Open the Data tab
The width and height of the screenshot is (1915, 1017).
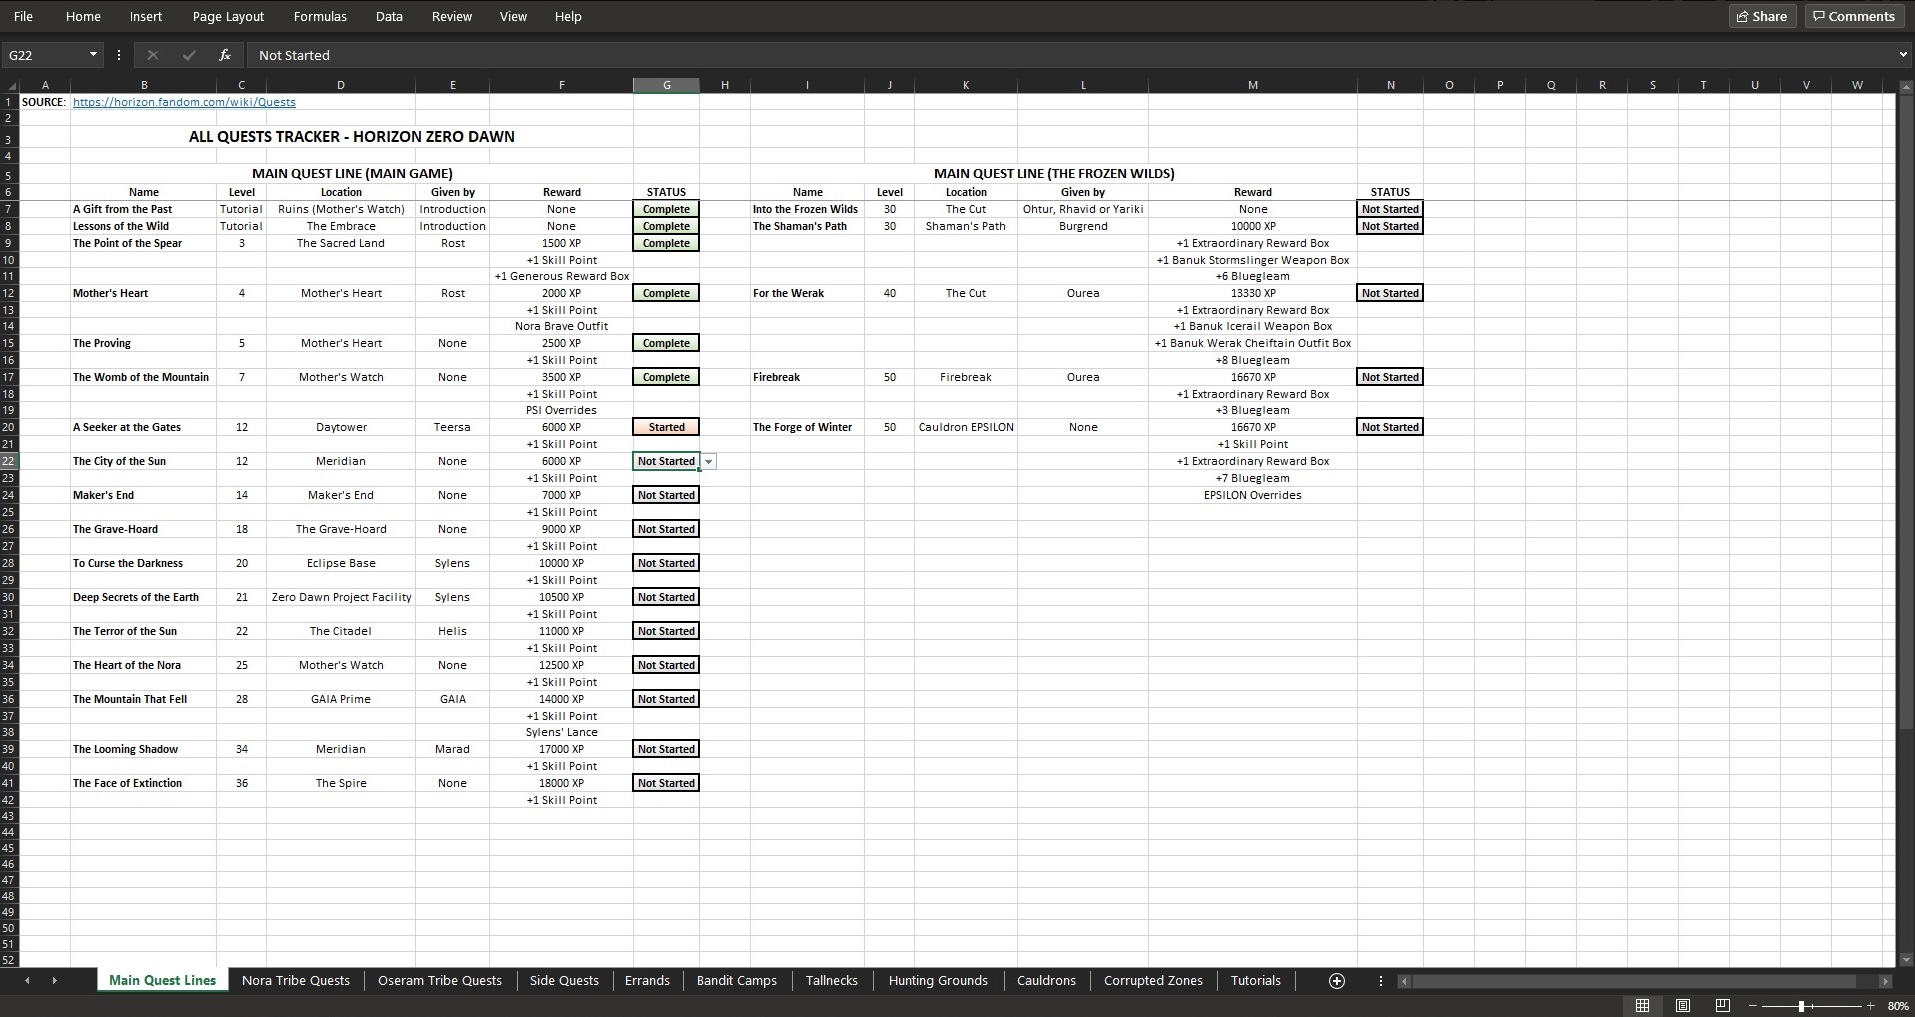(x=389, y=16)
